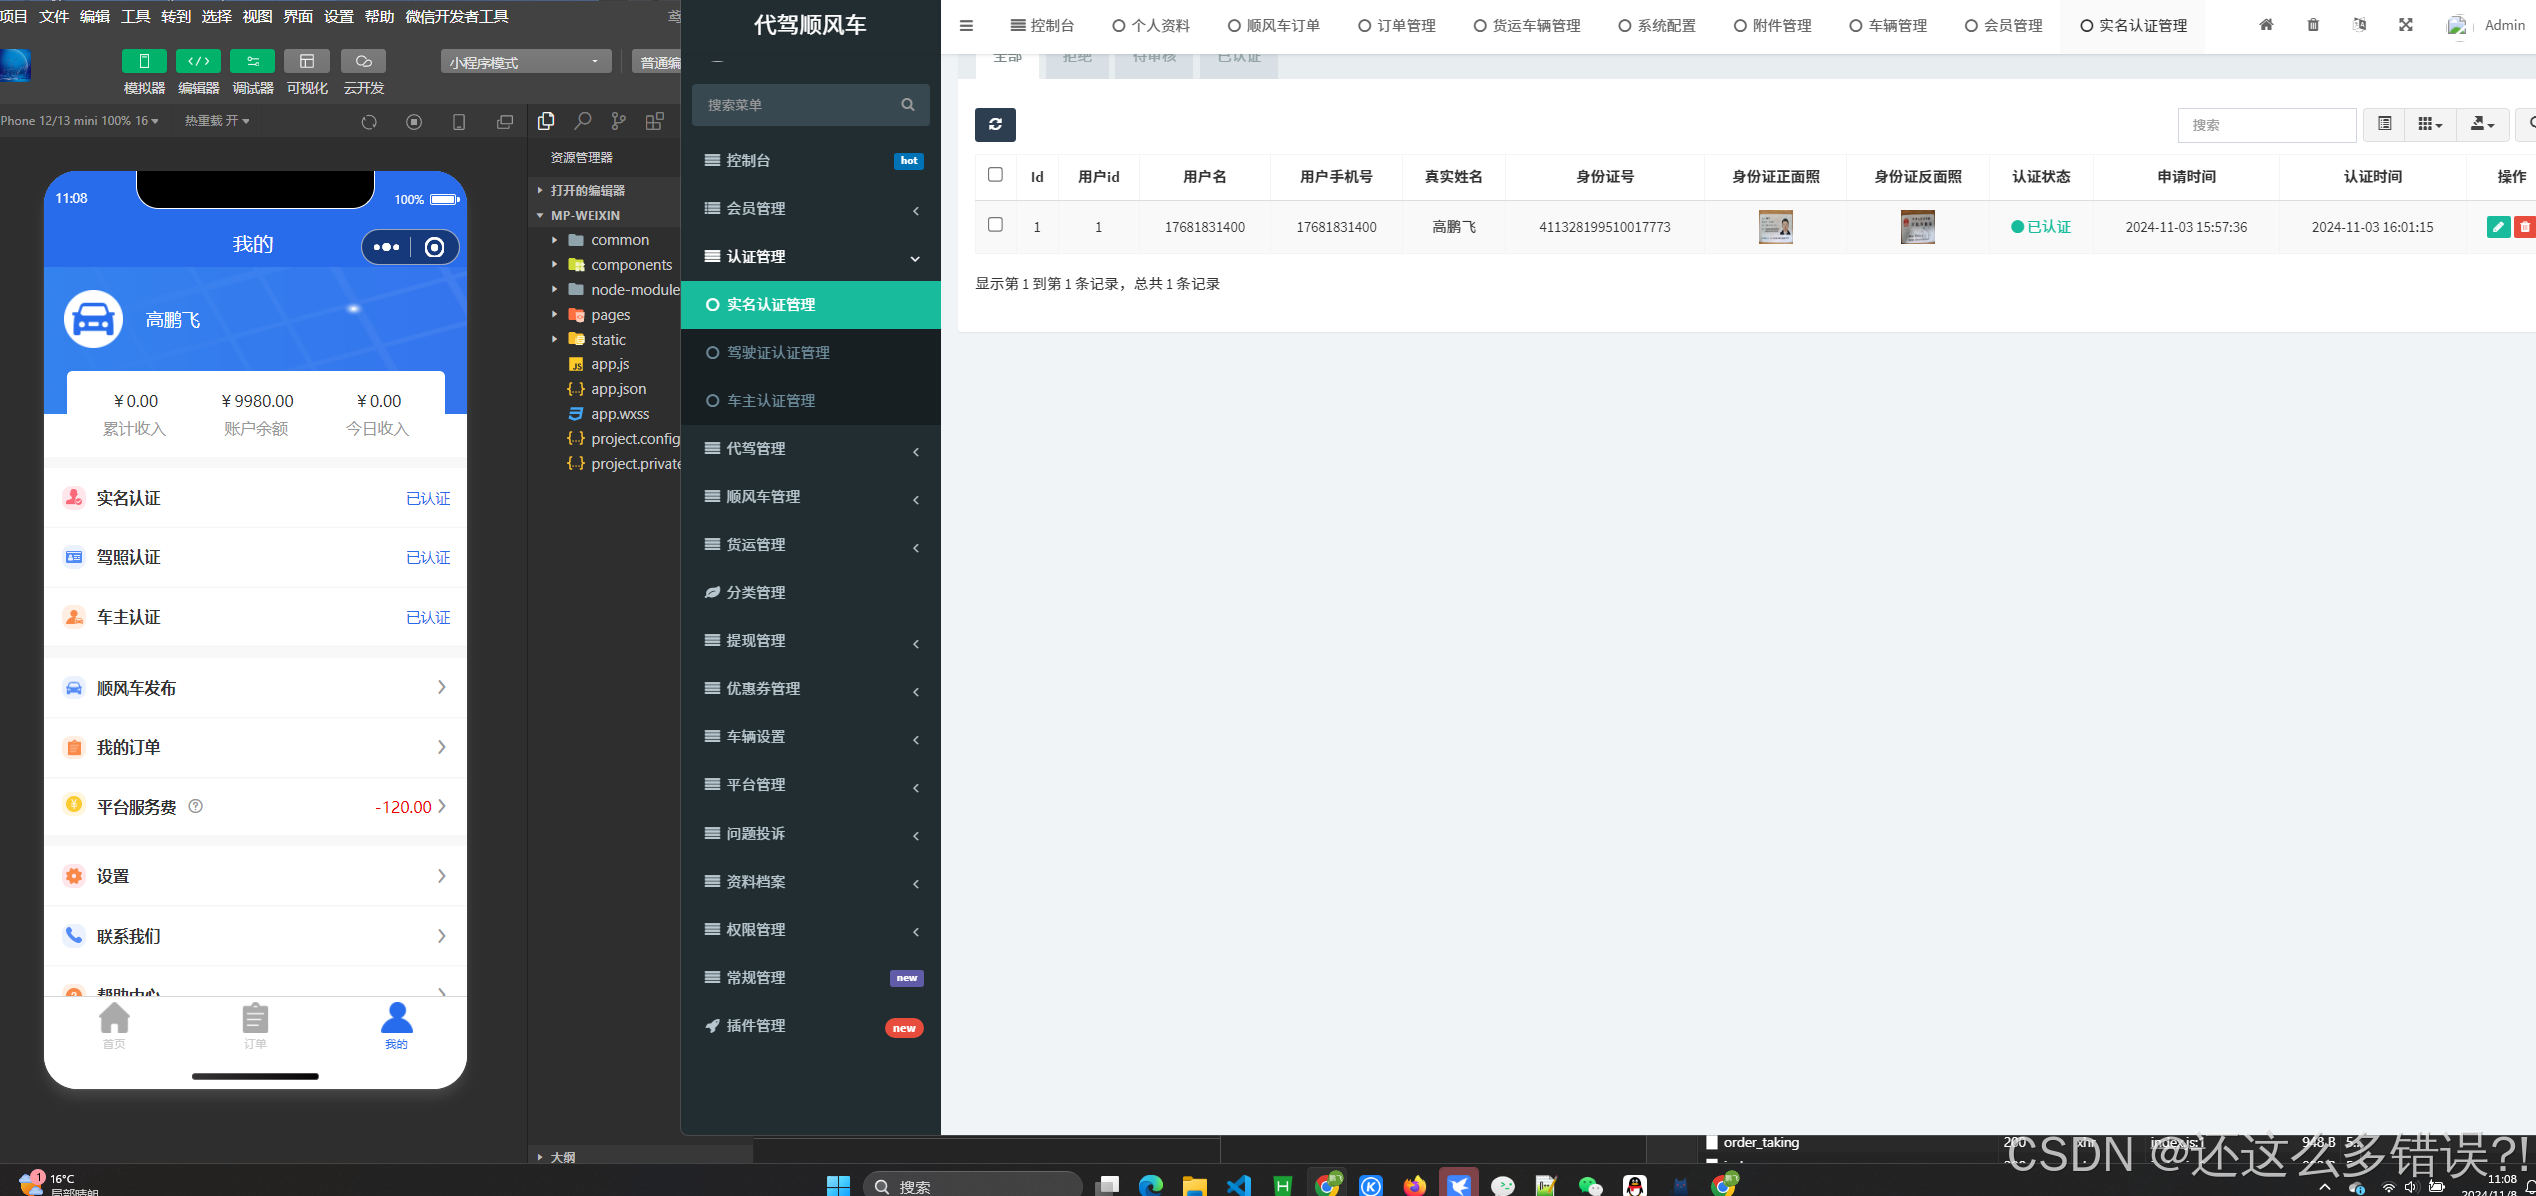Click mini program capsule menu dots
Viewport: 2536px width, 1196px height.
386,247
